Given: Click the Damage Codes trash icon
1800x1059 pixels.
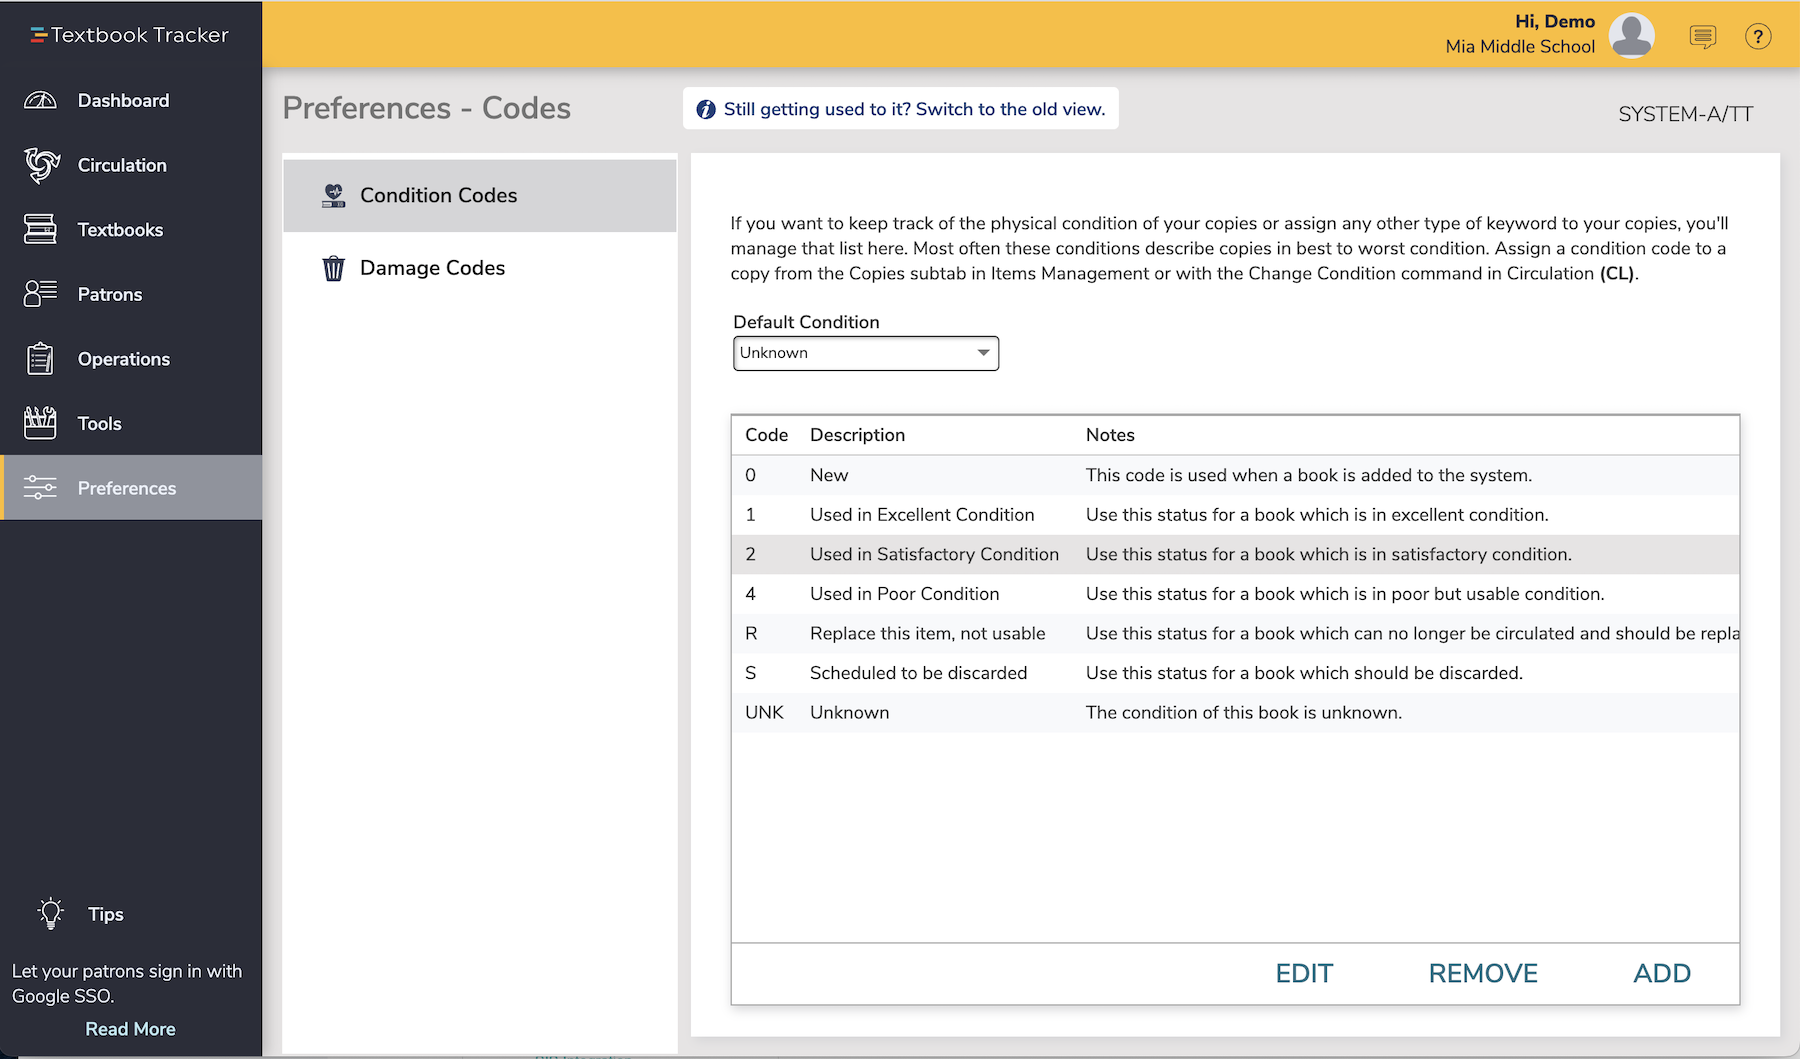Looking at the screenshot, I should [333, 268].
